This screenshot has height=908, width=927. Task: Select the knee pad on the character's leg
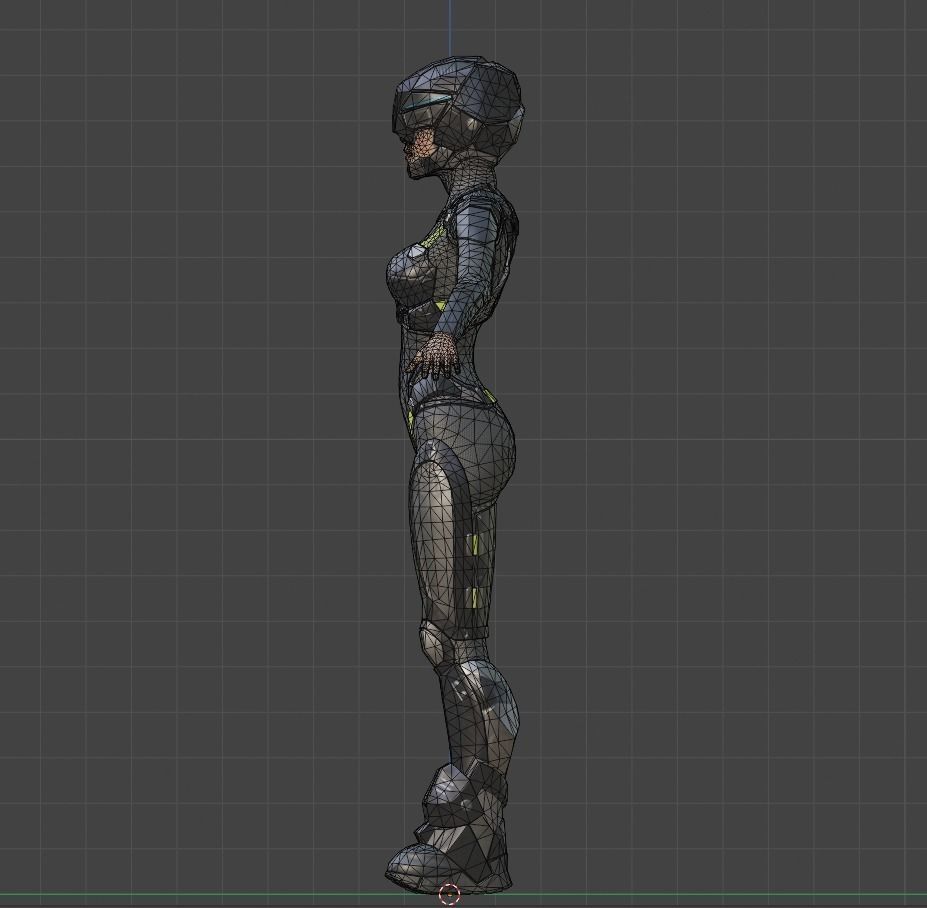pyautogui.click(x=433, y=643)
